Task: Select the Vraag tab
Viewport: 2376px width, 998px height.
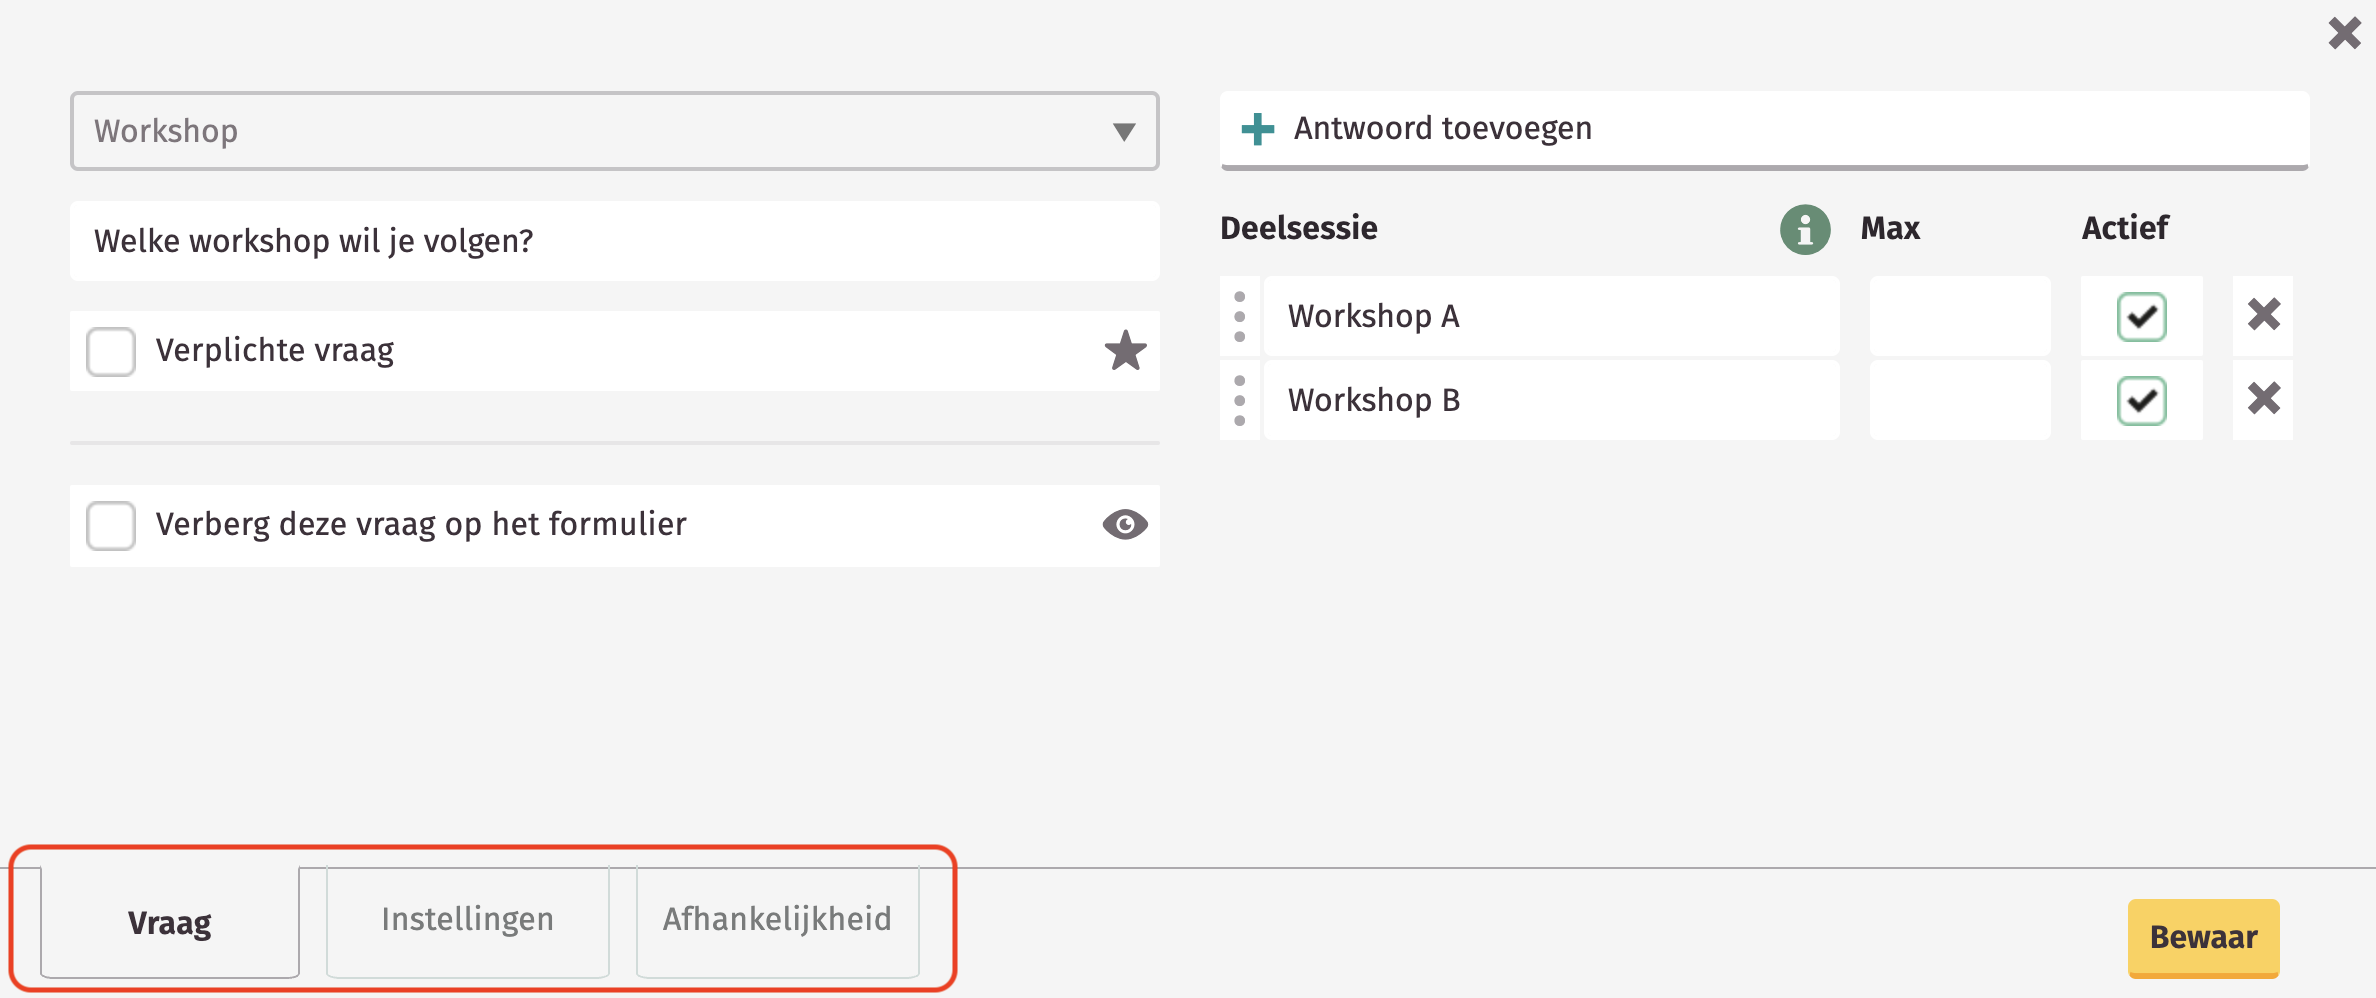Action: (169, 922)
